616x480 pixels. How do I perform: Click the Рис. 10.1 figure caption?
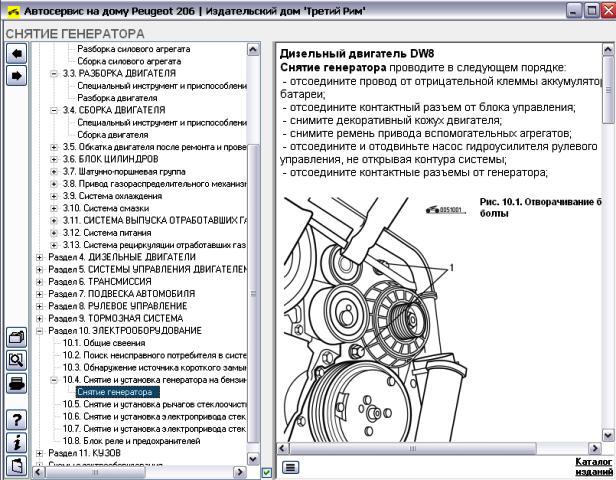[541, 207]
